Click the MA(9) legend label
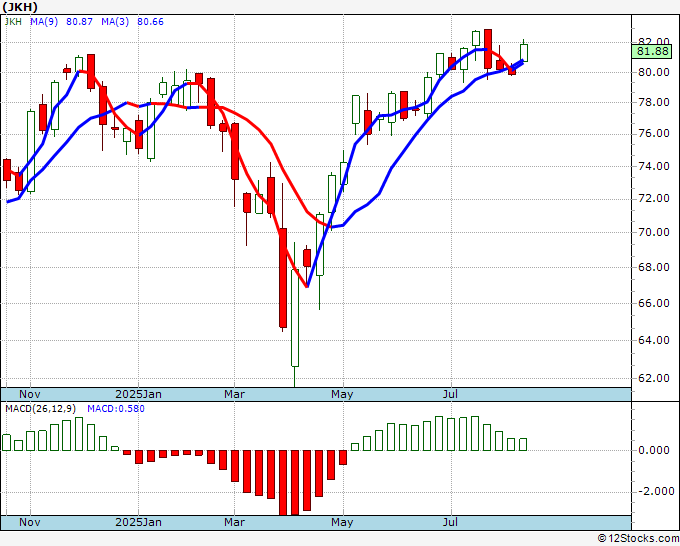The image size is (680, 546). tap(44, 21)
